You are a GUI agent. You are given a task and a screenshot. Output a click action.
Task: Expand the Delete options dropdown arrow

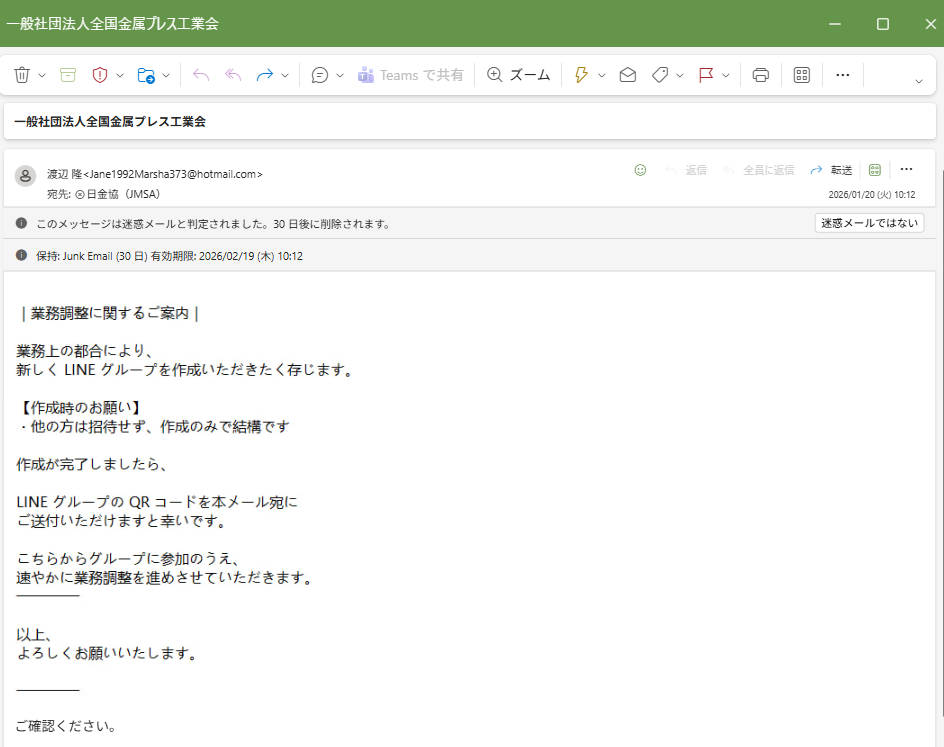[x=42, y=75]
